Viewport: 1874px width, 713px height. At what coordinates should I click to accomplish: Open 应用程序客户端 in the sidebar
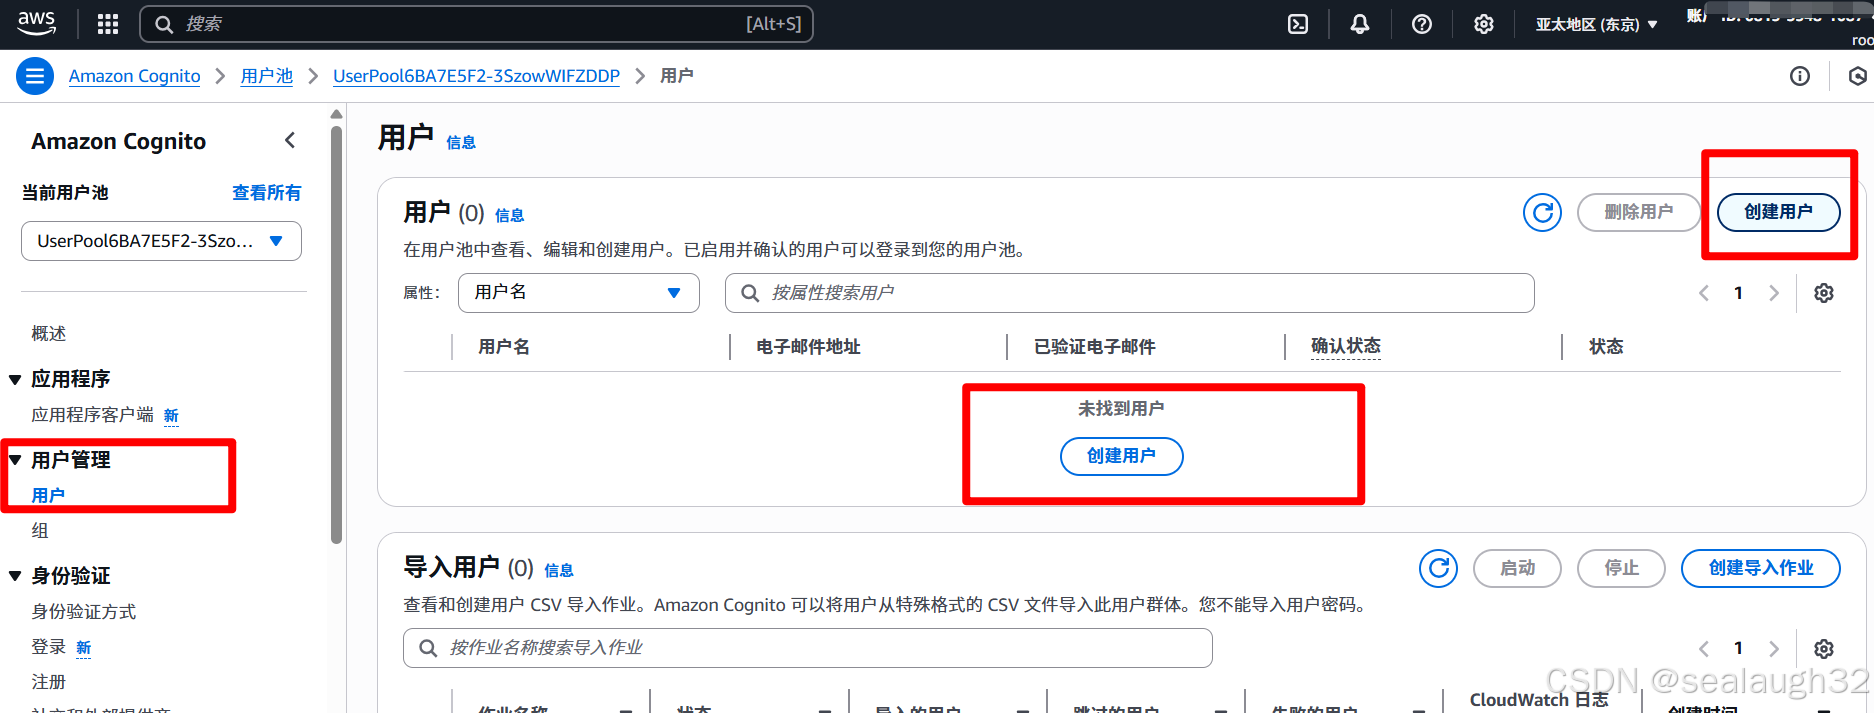coord(92,415)
